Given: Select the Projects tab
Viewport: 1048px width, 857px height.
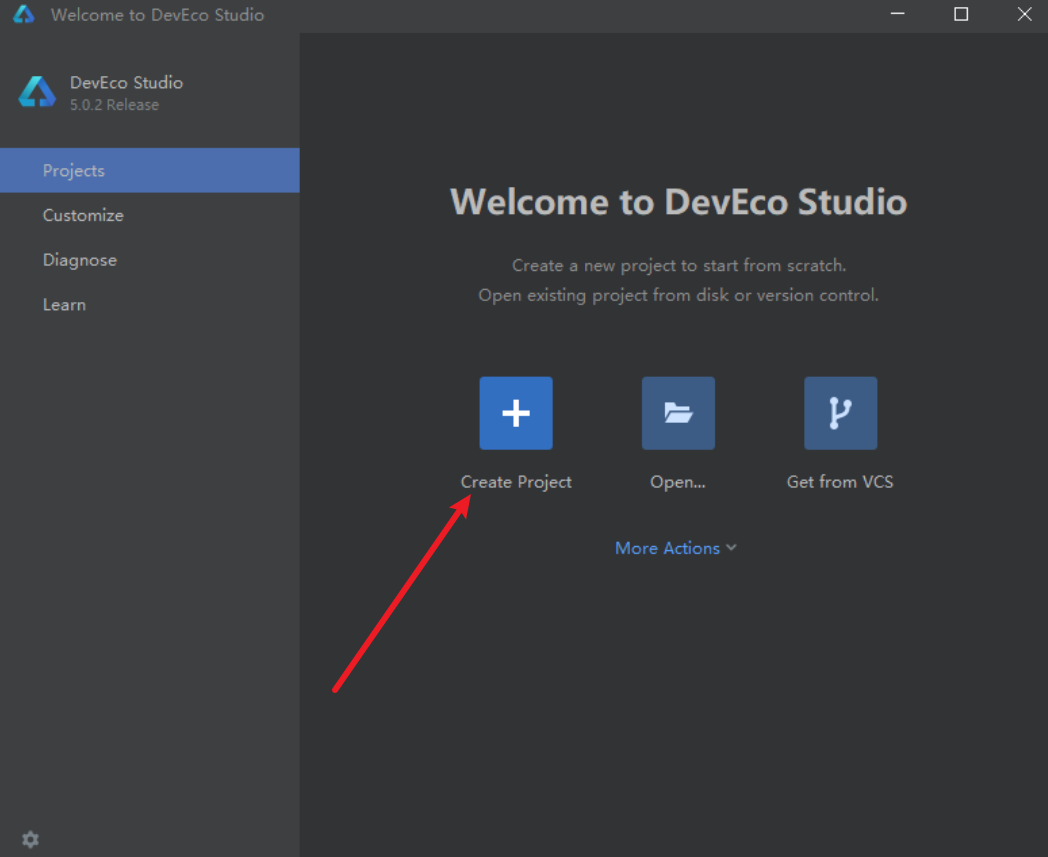Looking at the screenshot, I should 150,170.
